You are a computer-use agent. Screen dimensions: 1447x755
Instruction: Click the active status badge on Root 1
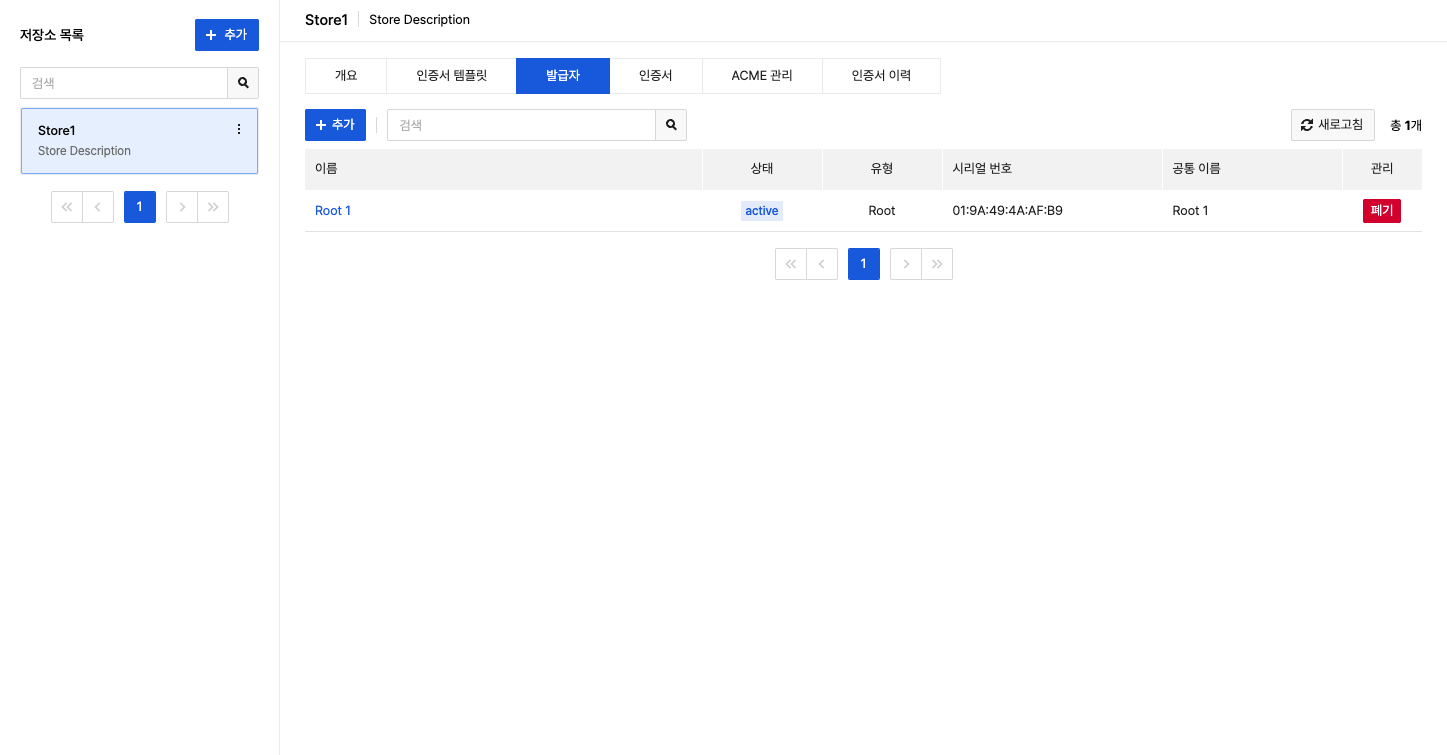click(761, 210)
